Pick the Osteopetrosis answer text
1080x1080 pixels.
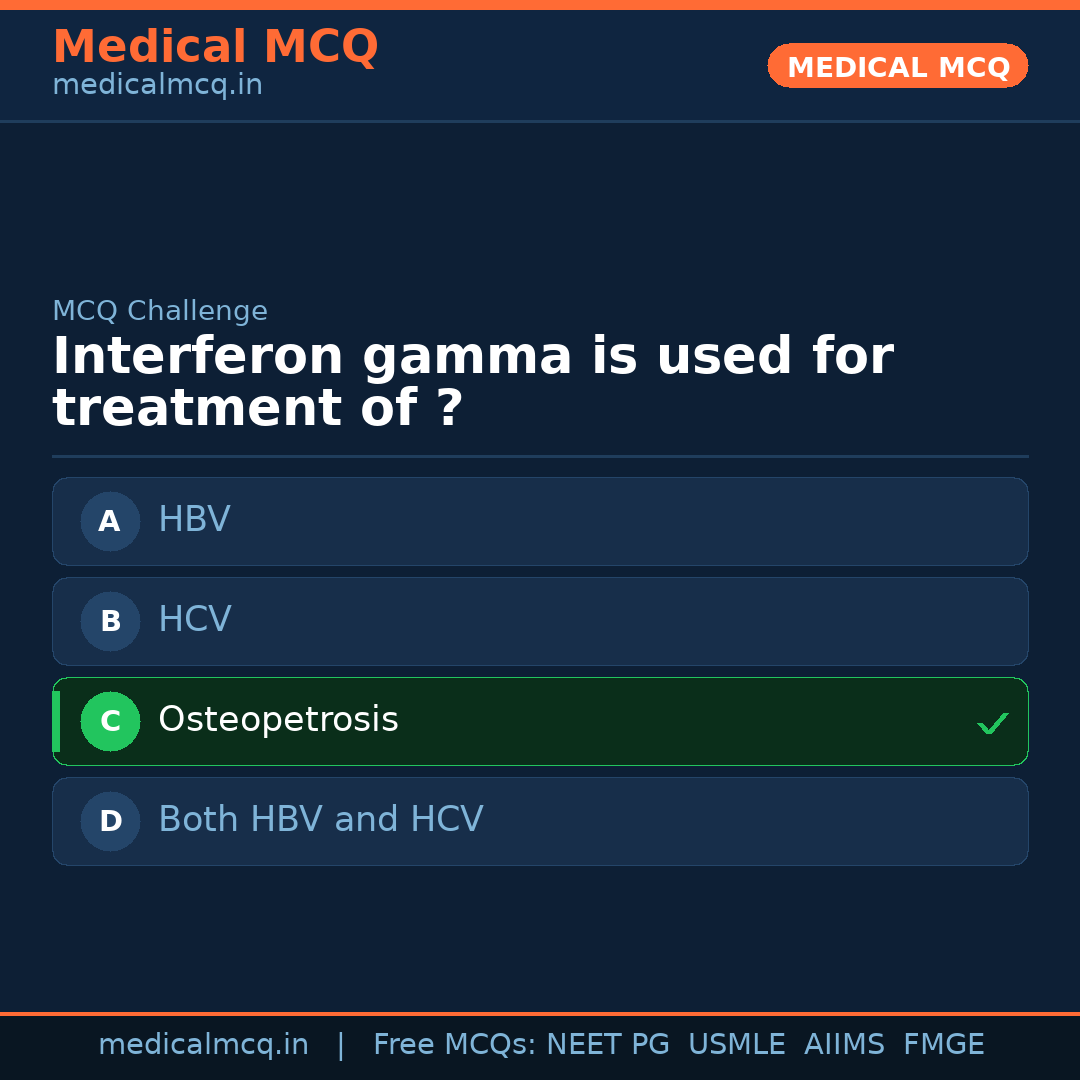pyautogui.click(x=278, y=720)
